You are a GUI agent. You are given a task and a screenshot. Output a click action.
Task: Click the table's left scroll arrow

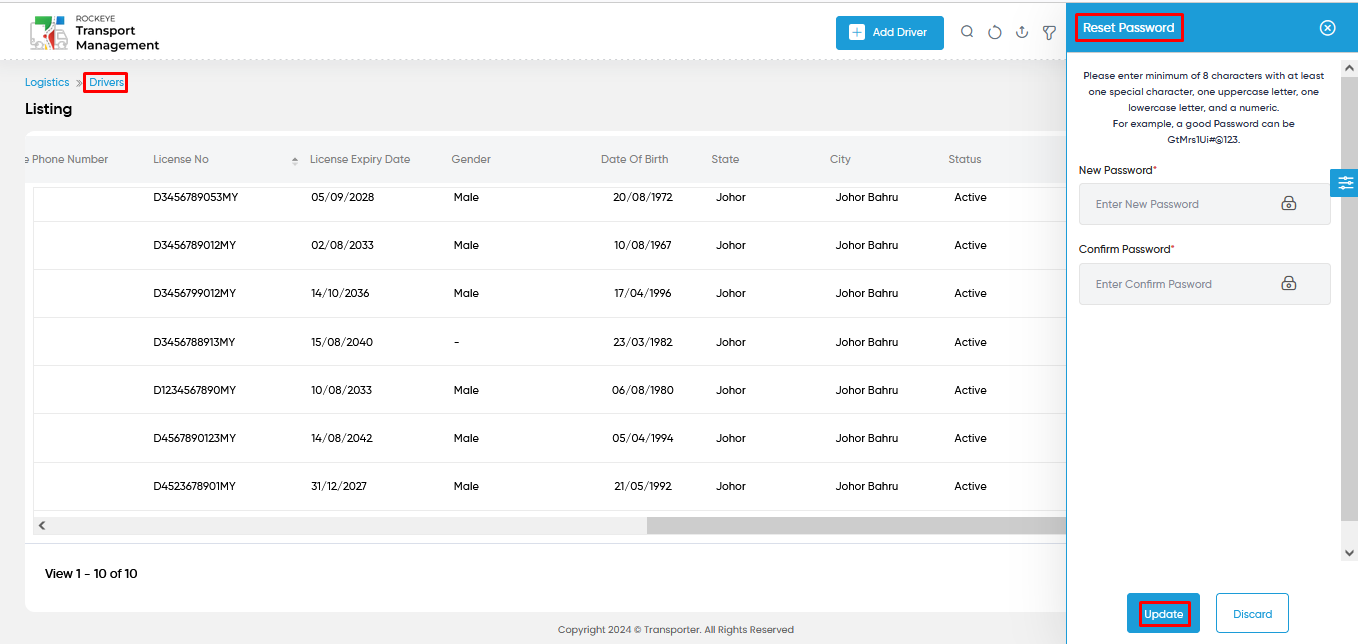42,525
